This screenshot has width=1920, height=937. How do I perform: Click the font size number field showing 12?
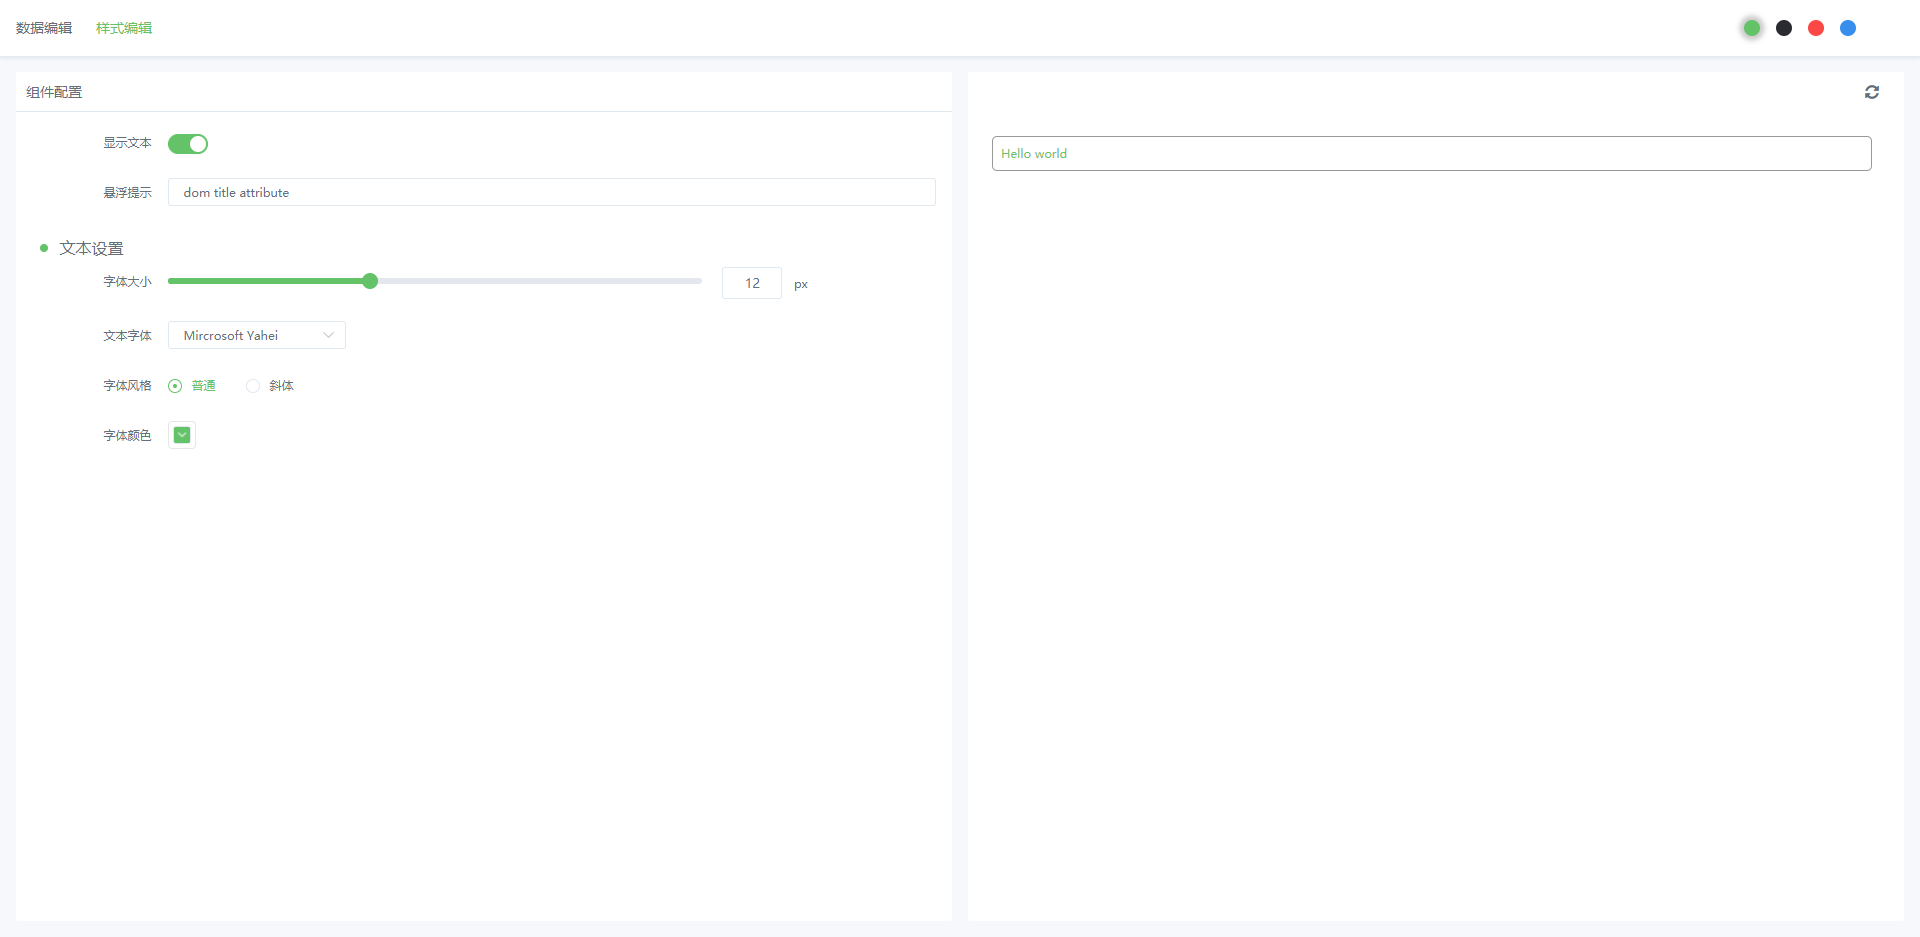[x=752, y=283]
